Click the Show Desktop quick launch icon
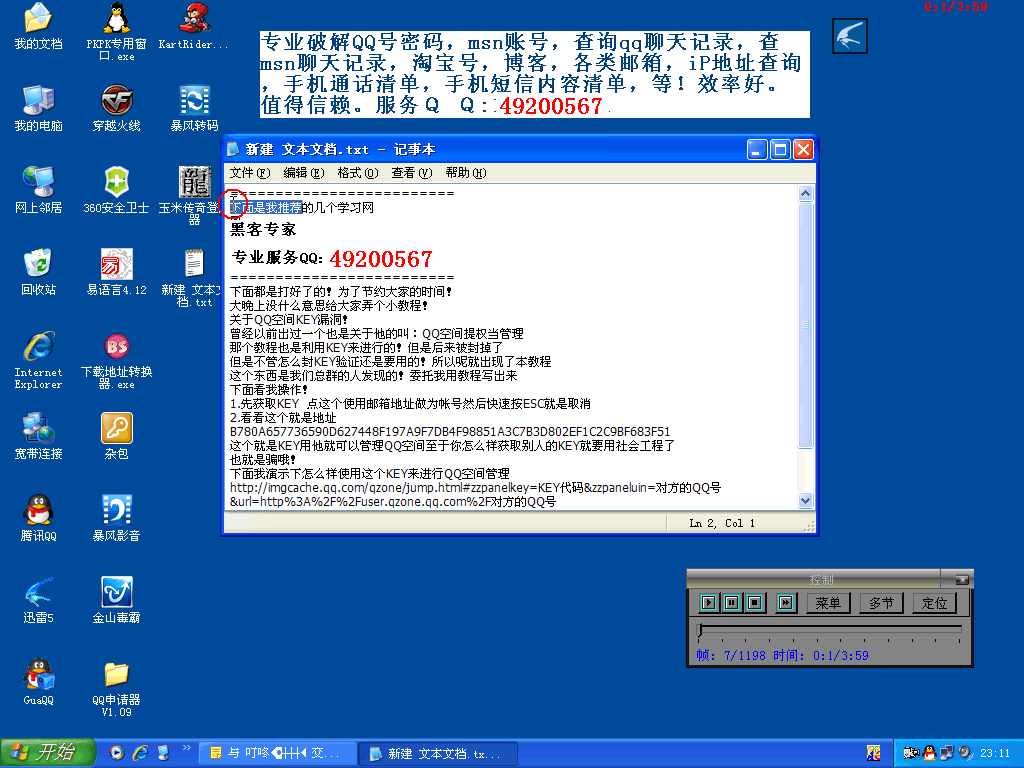The width and height of the screenshot is (1024, 768). 163,753
